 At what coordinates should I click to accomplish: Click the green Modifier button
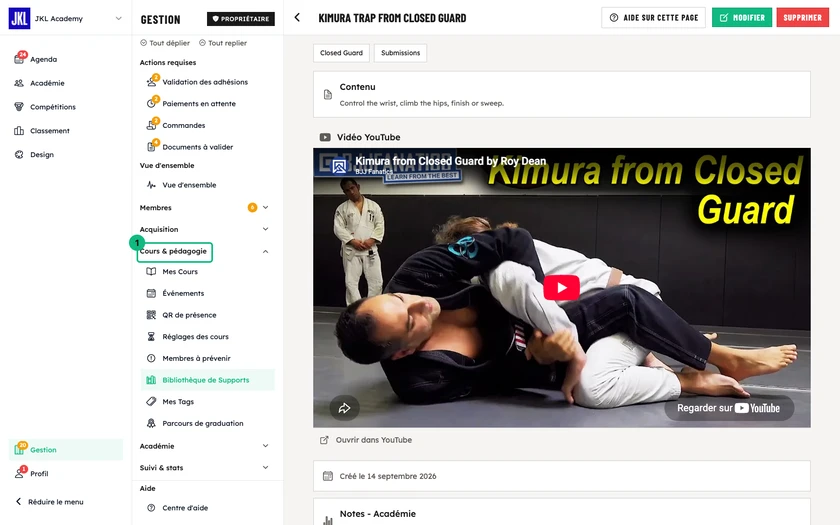coord(741,18)
